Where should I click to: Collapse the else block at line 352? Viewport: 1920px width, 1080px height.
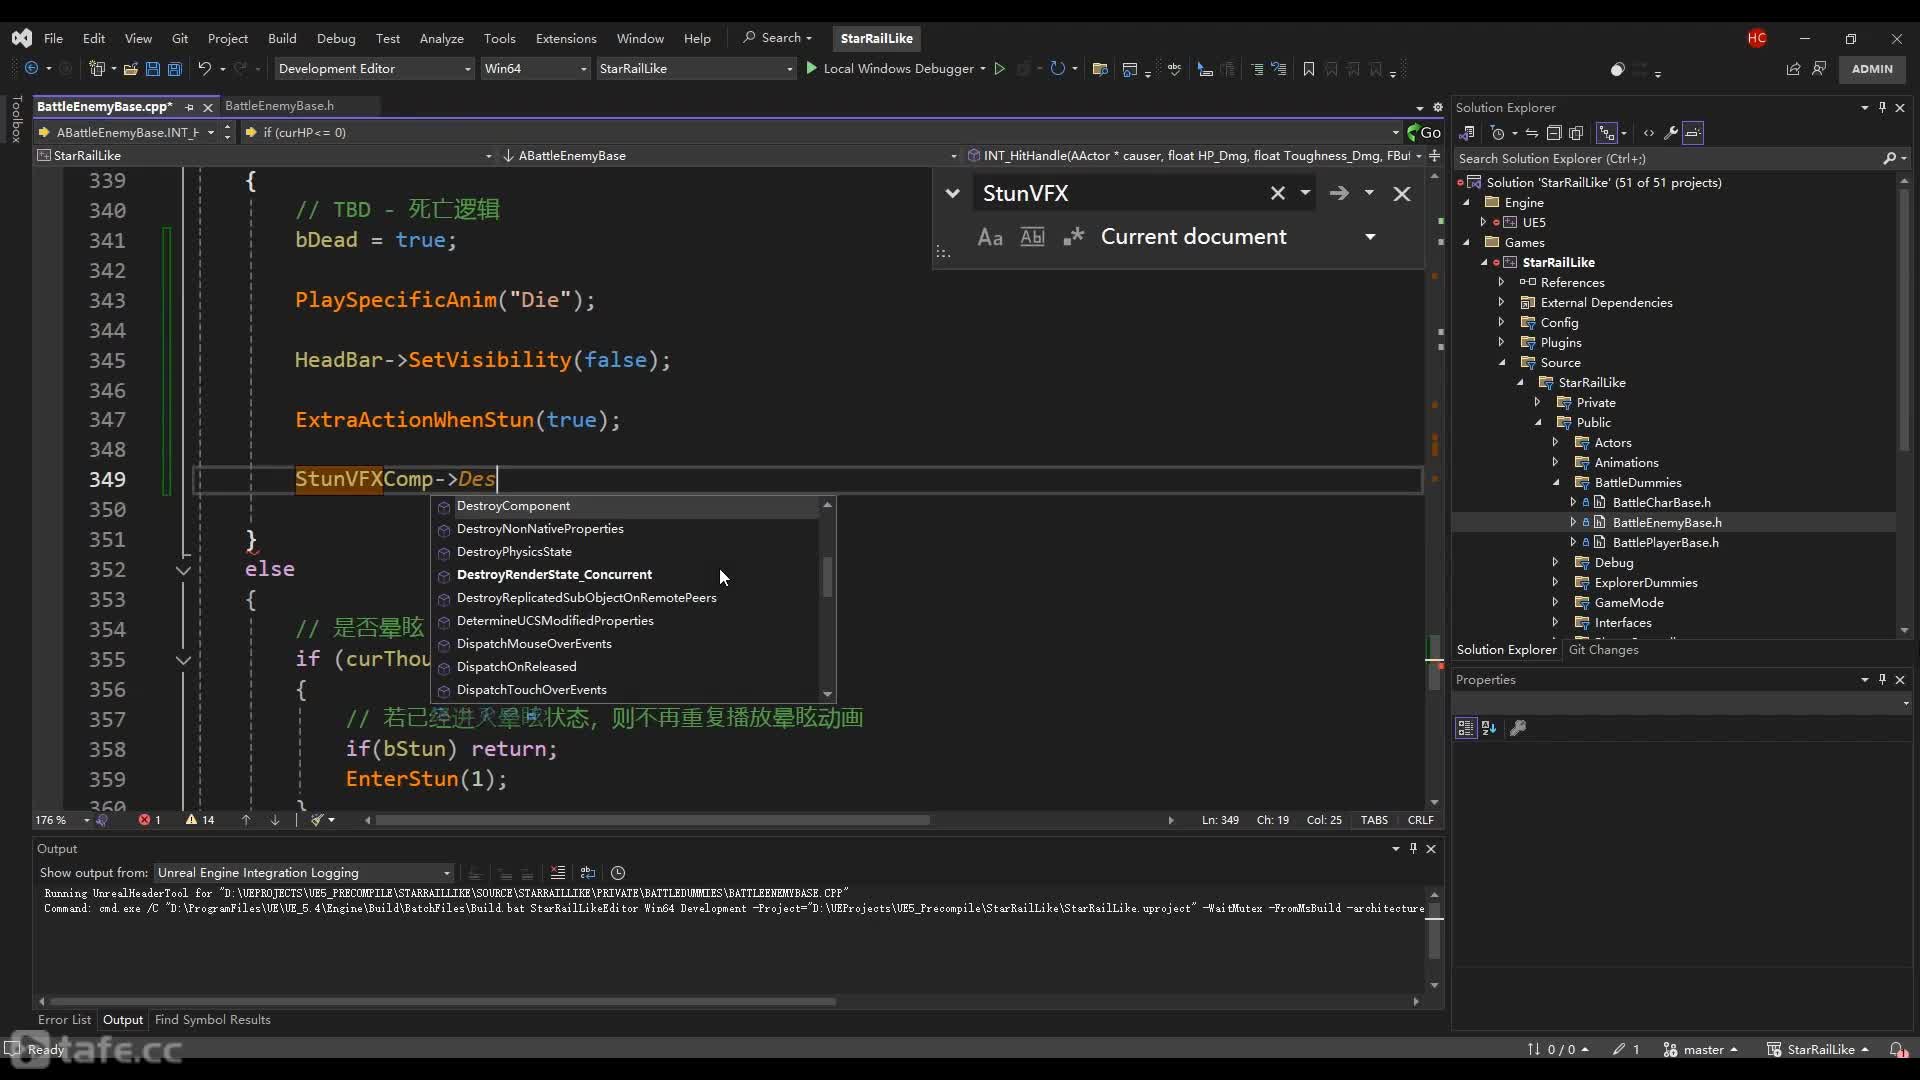click(183, 570)
